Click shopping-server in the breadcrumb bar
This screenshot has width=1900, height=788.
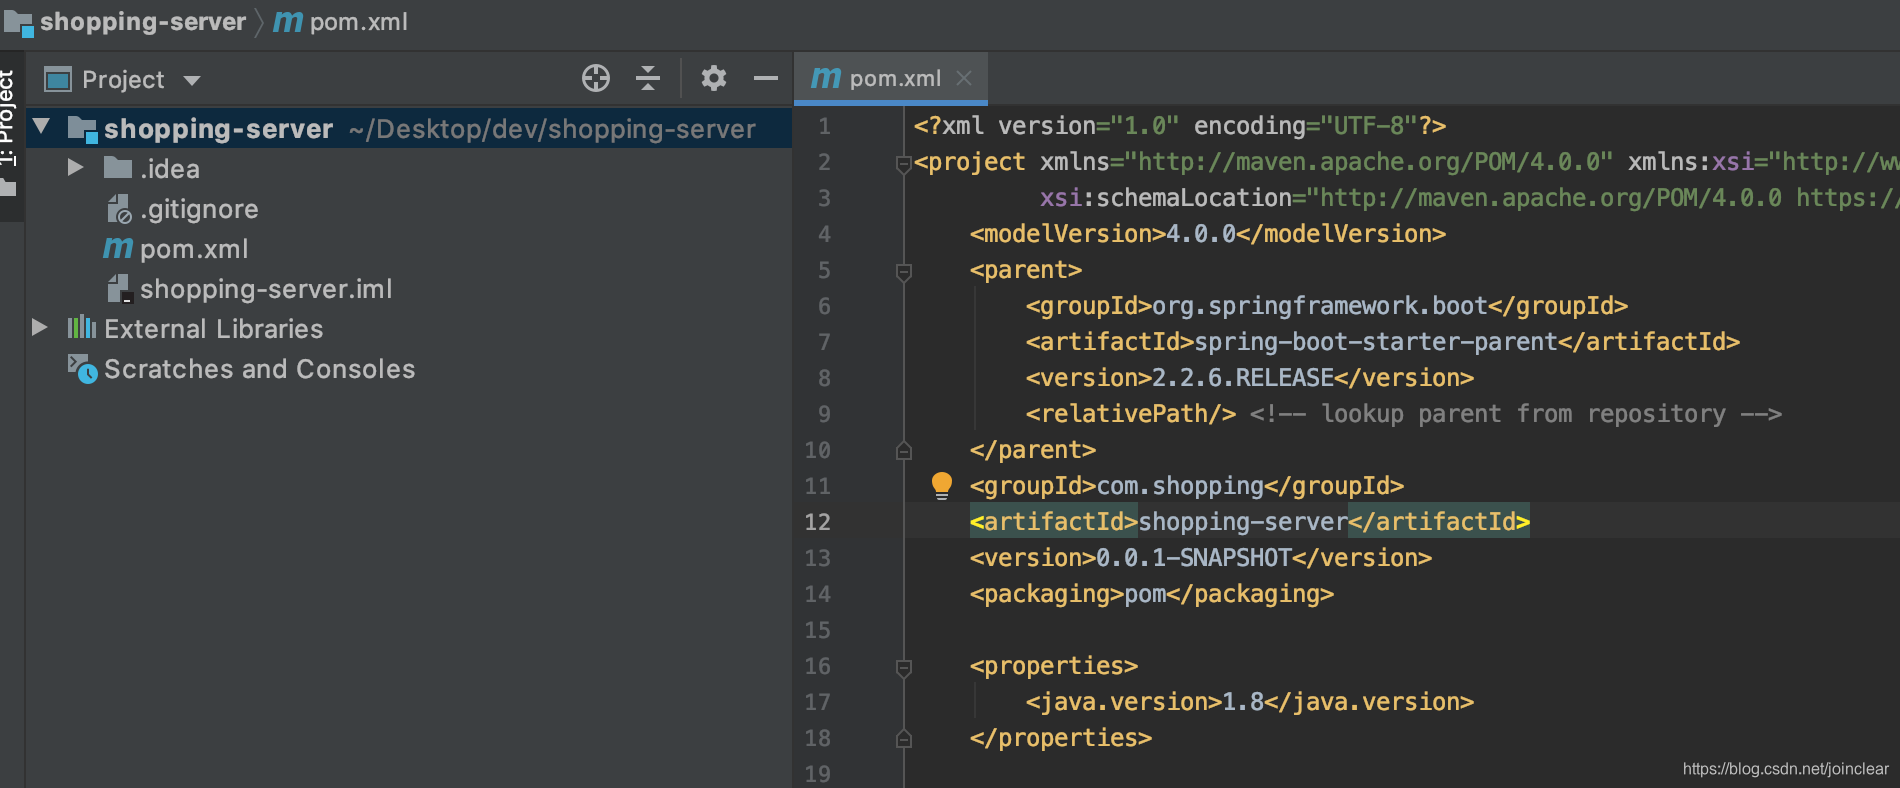pyautogui.click(x=143, y=22)
